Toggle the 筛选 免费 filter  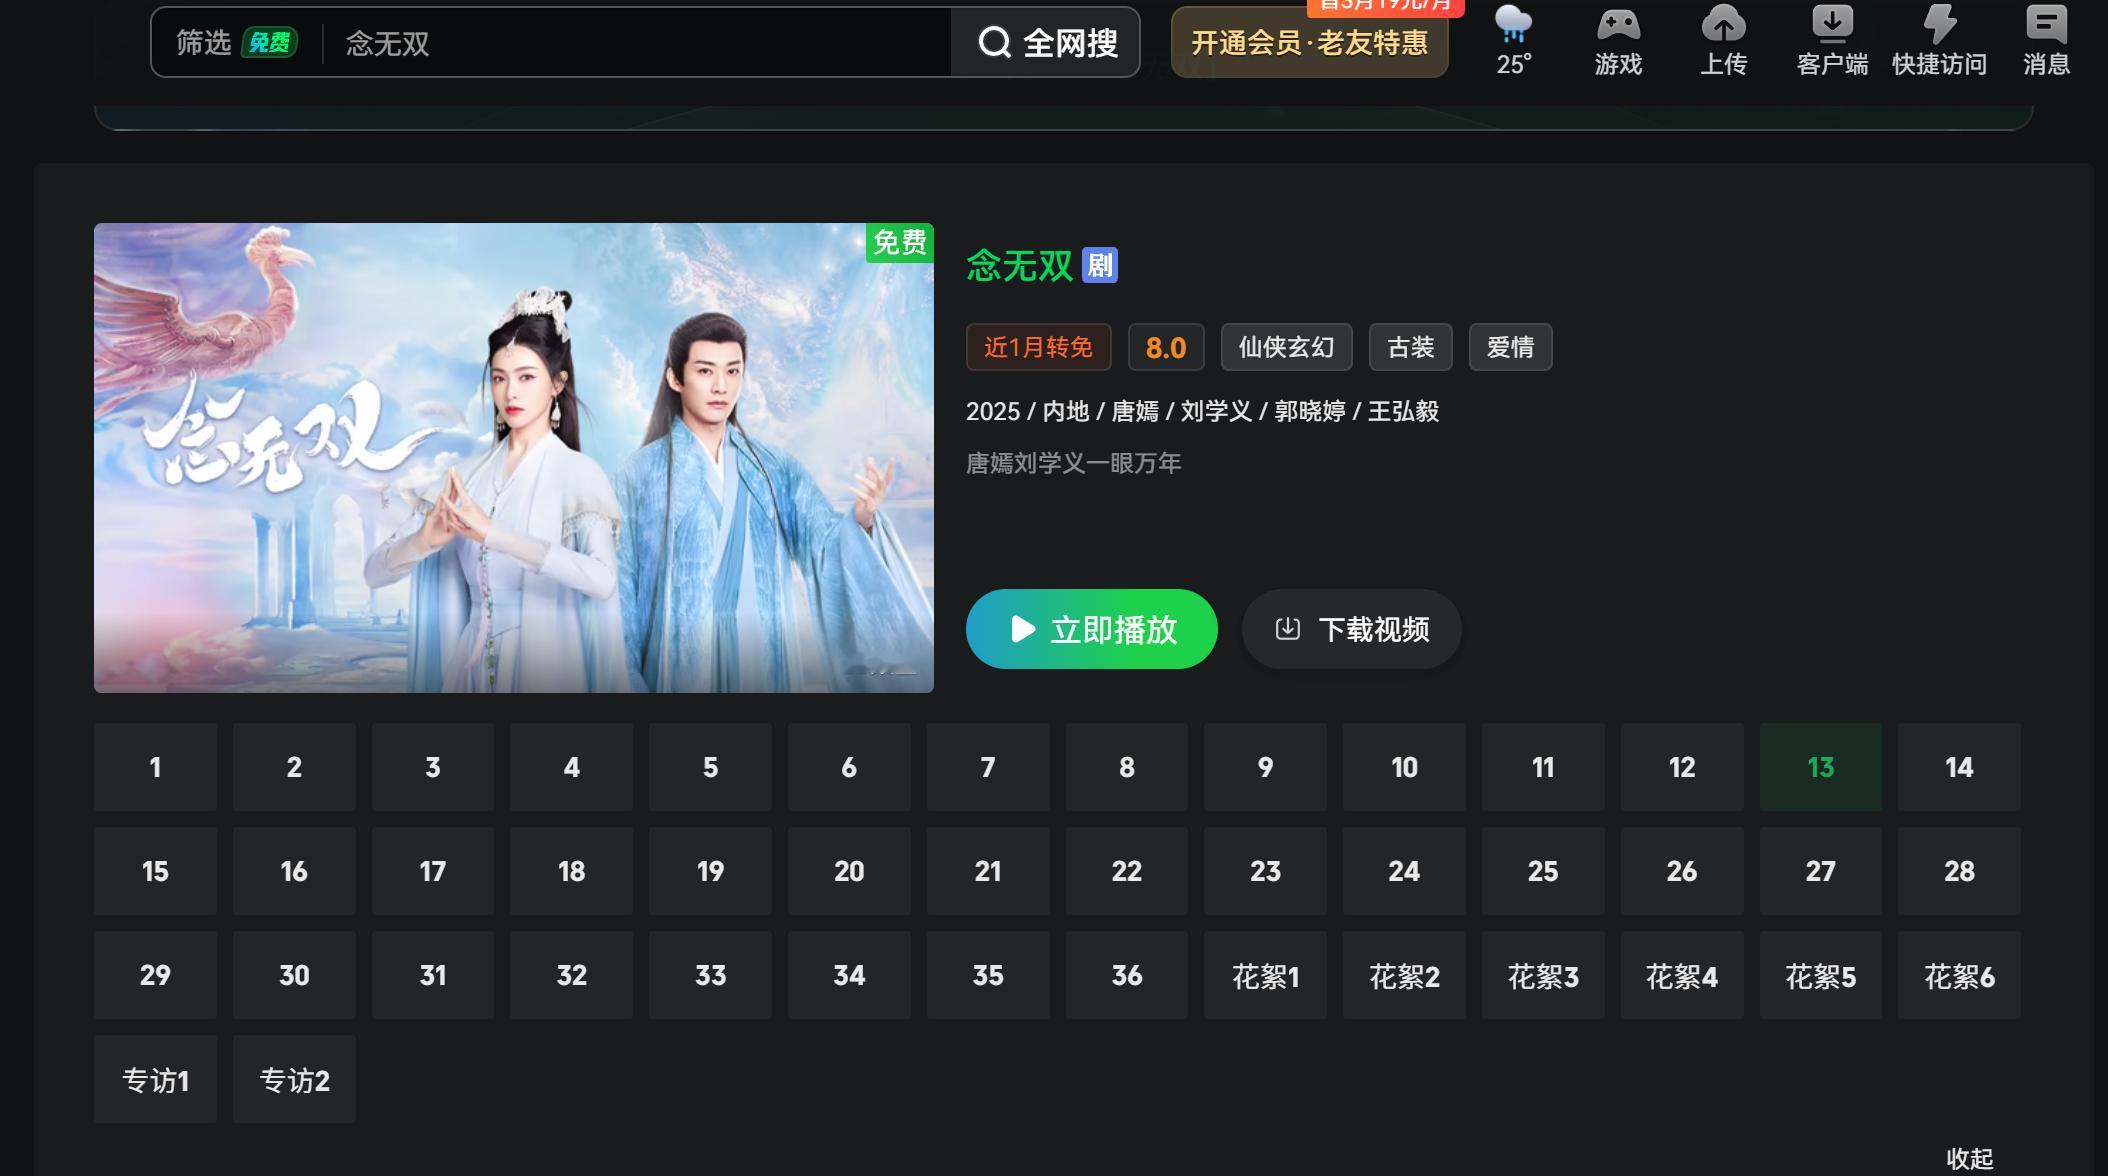pos(236,42)
